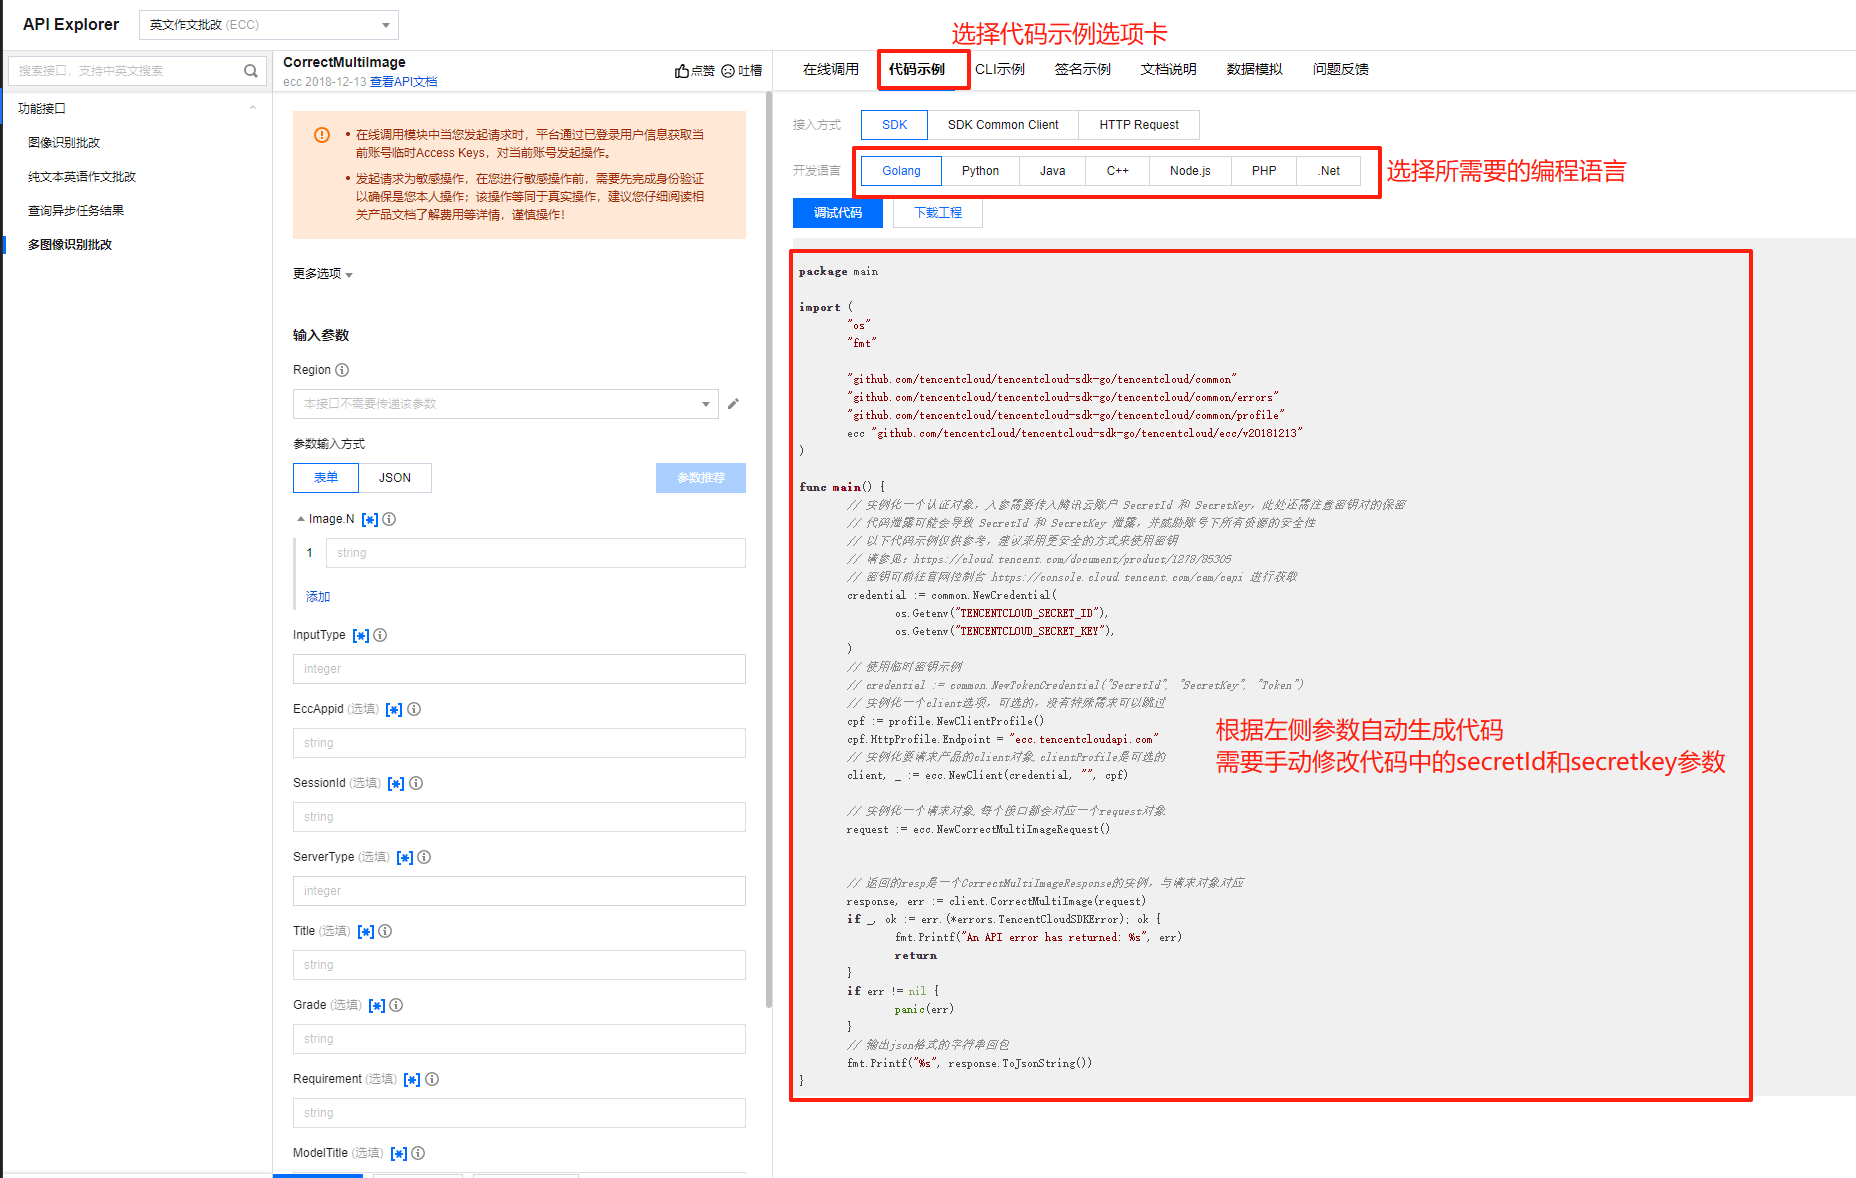Click the info icon next to InputType

pos(380,635)
